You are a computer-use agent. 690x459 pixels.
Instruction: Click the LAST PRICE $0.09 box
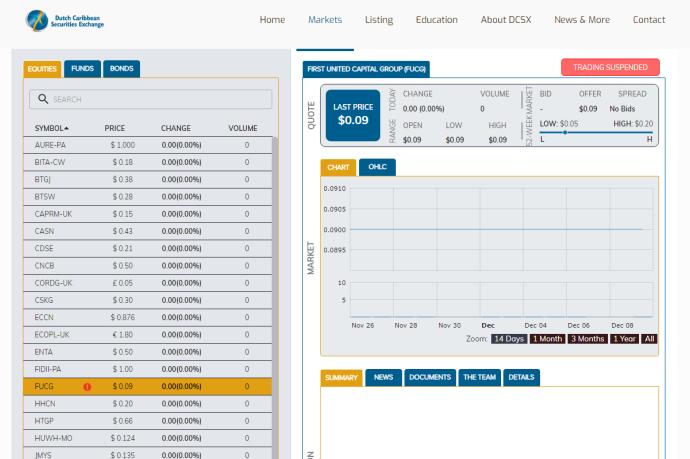353,115
